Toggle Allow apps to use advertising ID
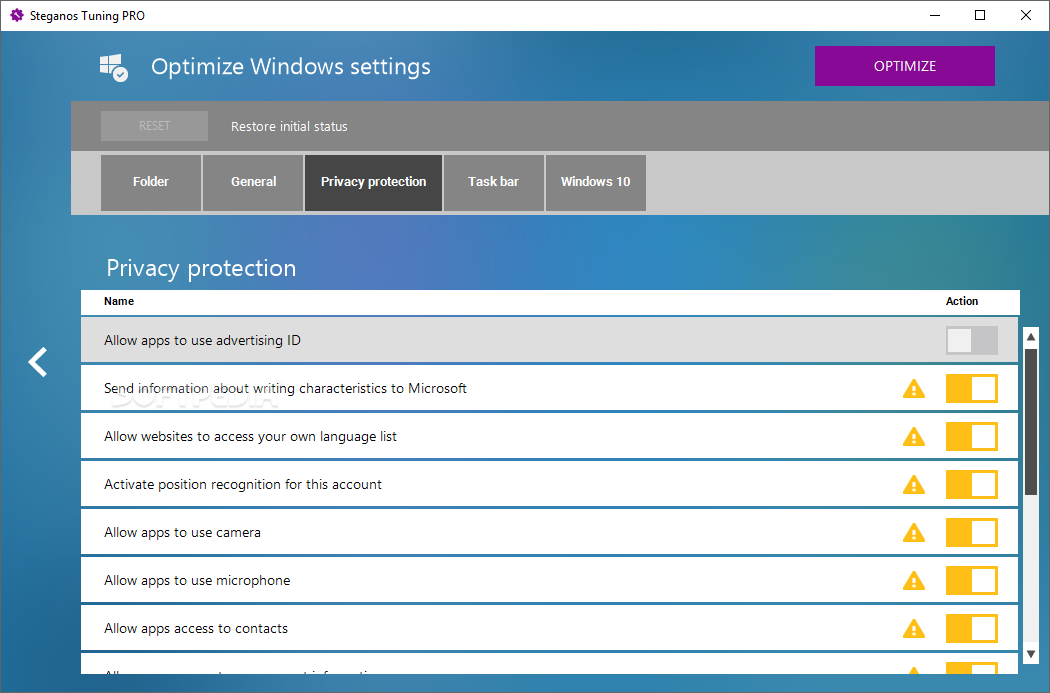1050x693 pixels. (x=972, y=340)
